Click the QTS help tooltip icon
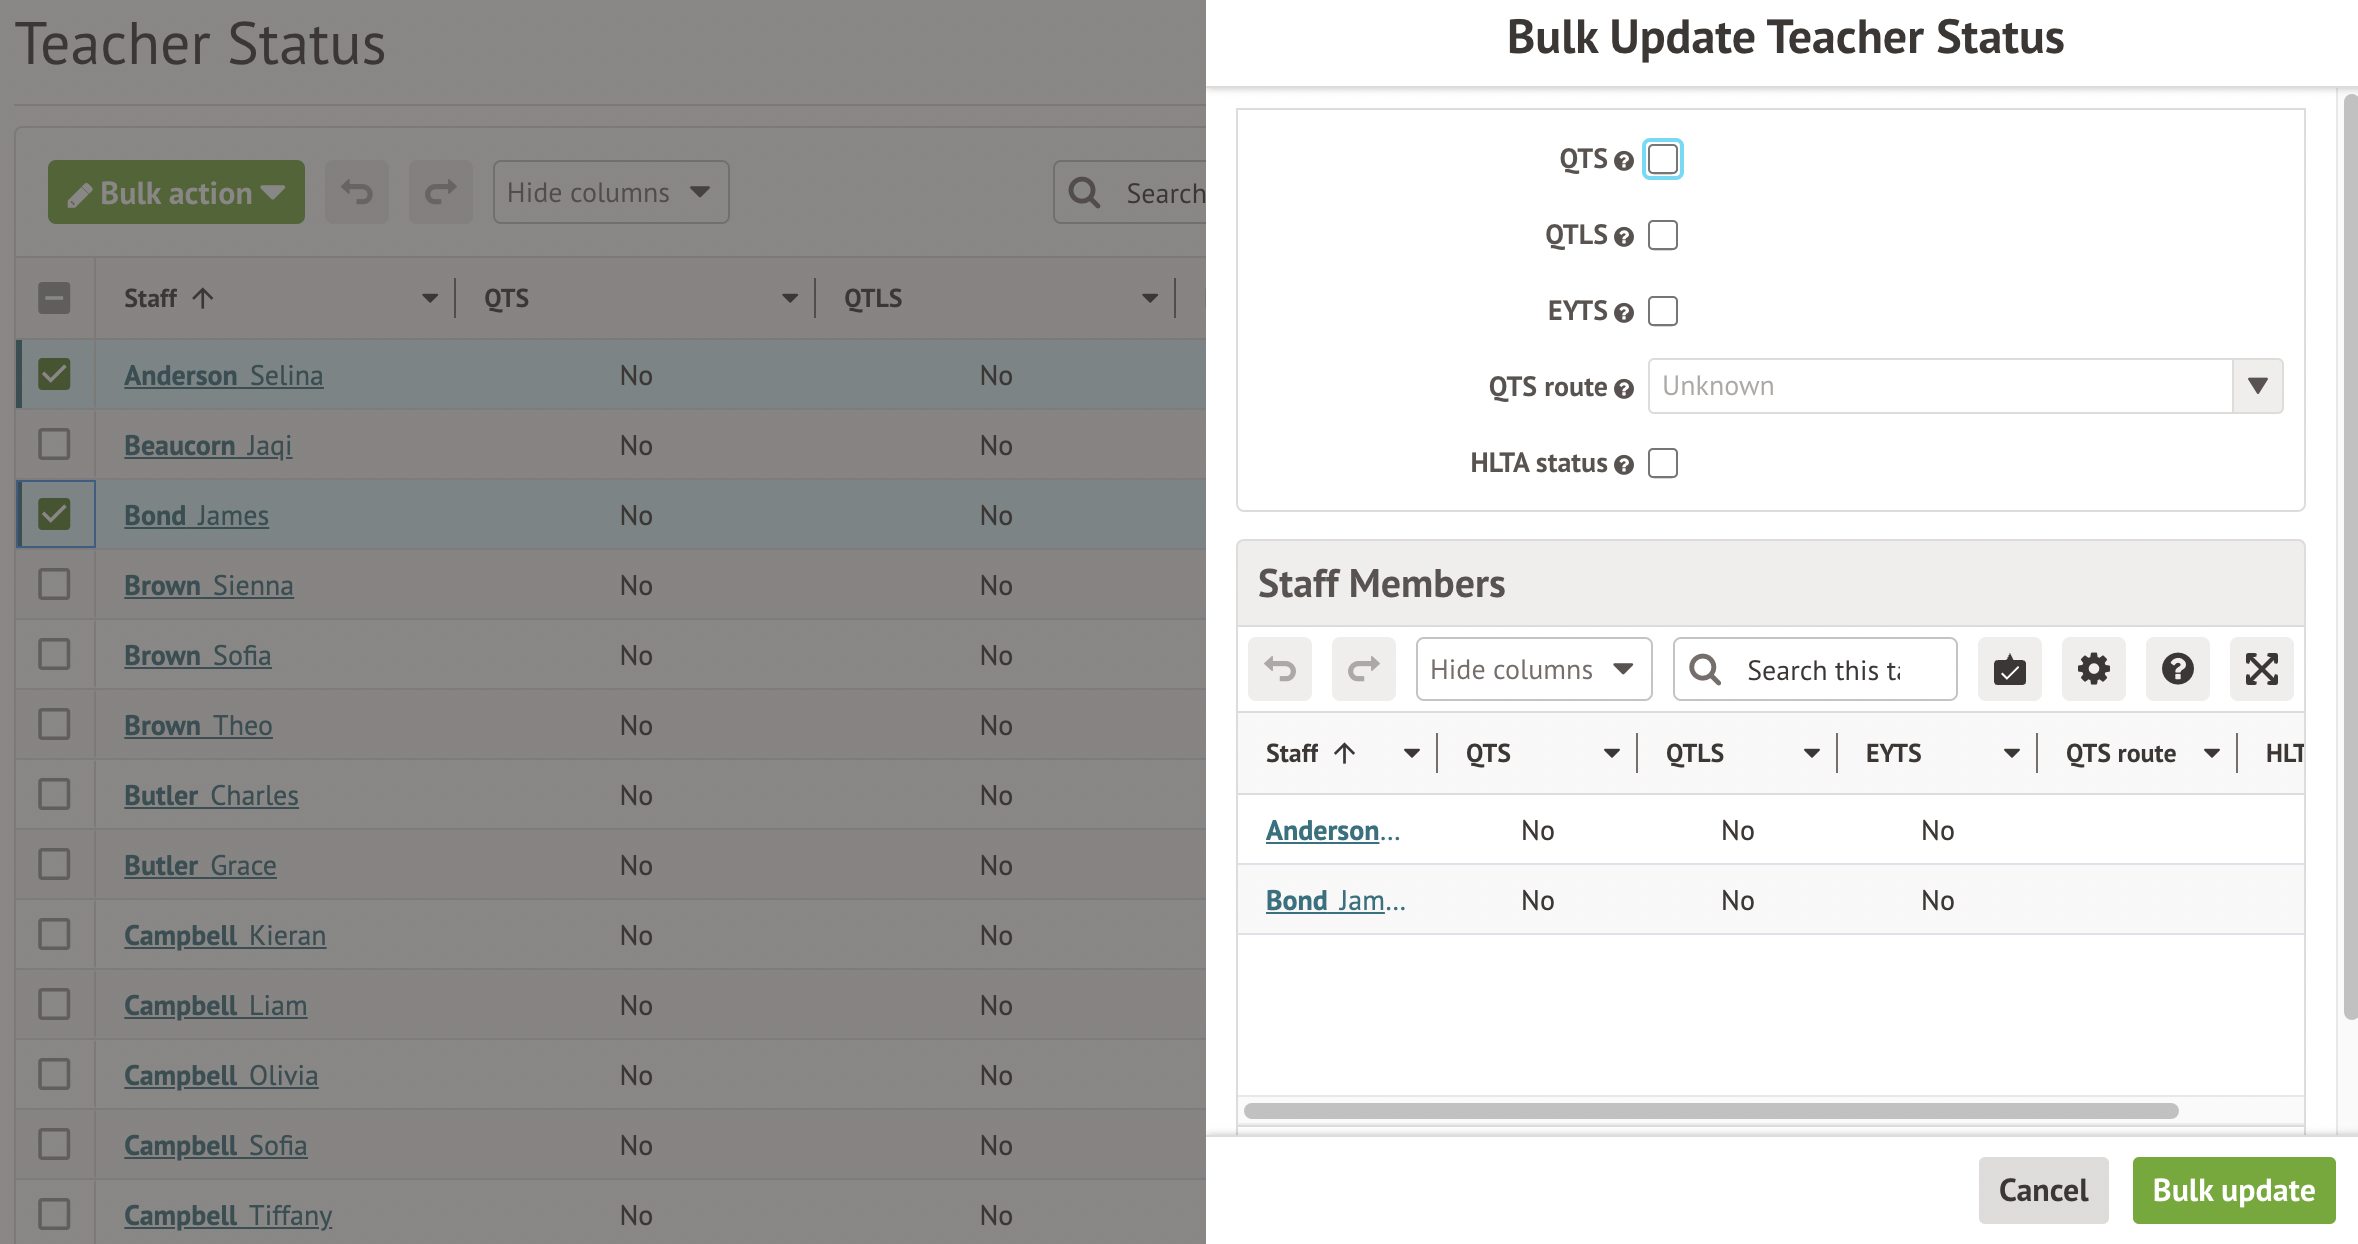The width and height of the screenshot is (2358, 1244). pyautogui.click(x=1624, y=161)
